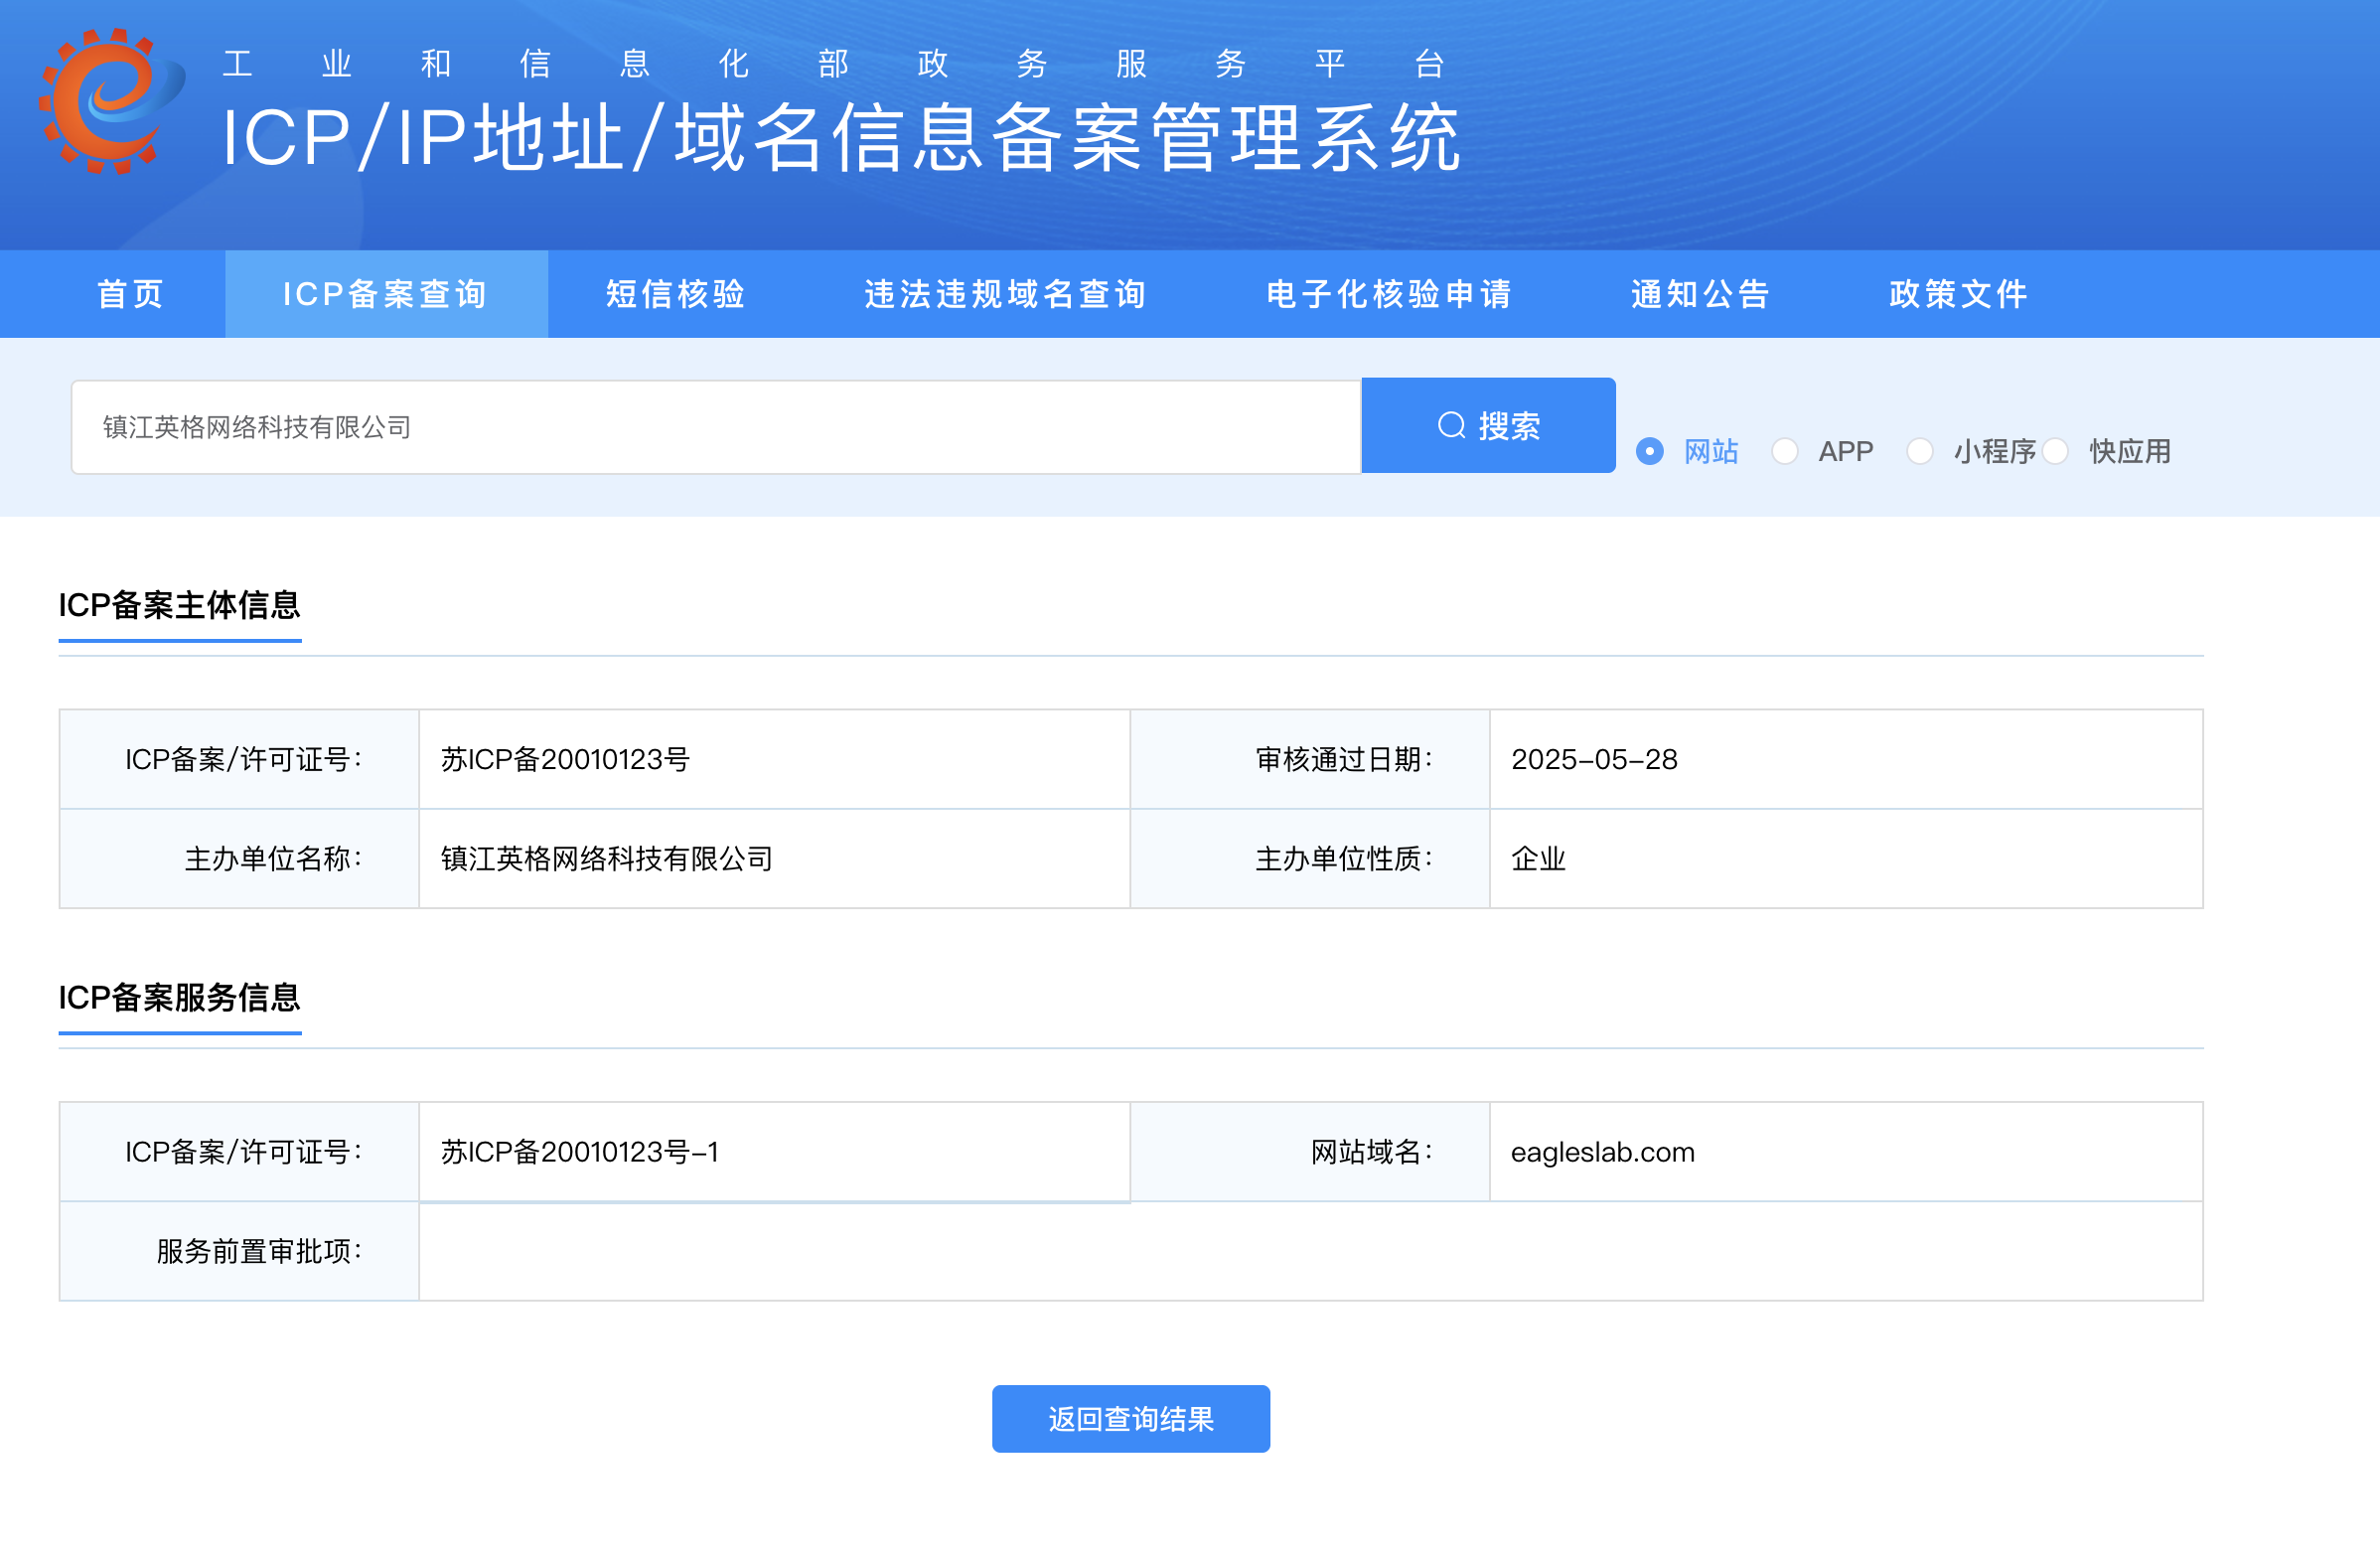2380x1562 pixels.
Task: Click the eagleslab.com domain value
Action: tap(1602, 1153)
